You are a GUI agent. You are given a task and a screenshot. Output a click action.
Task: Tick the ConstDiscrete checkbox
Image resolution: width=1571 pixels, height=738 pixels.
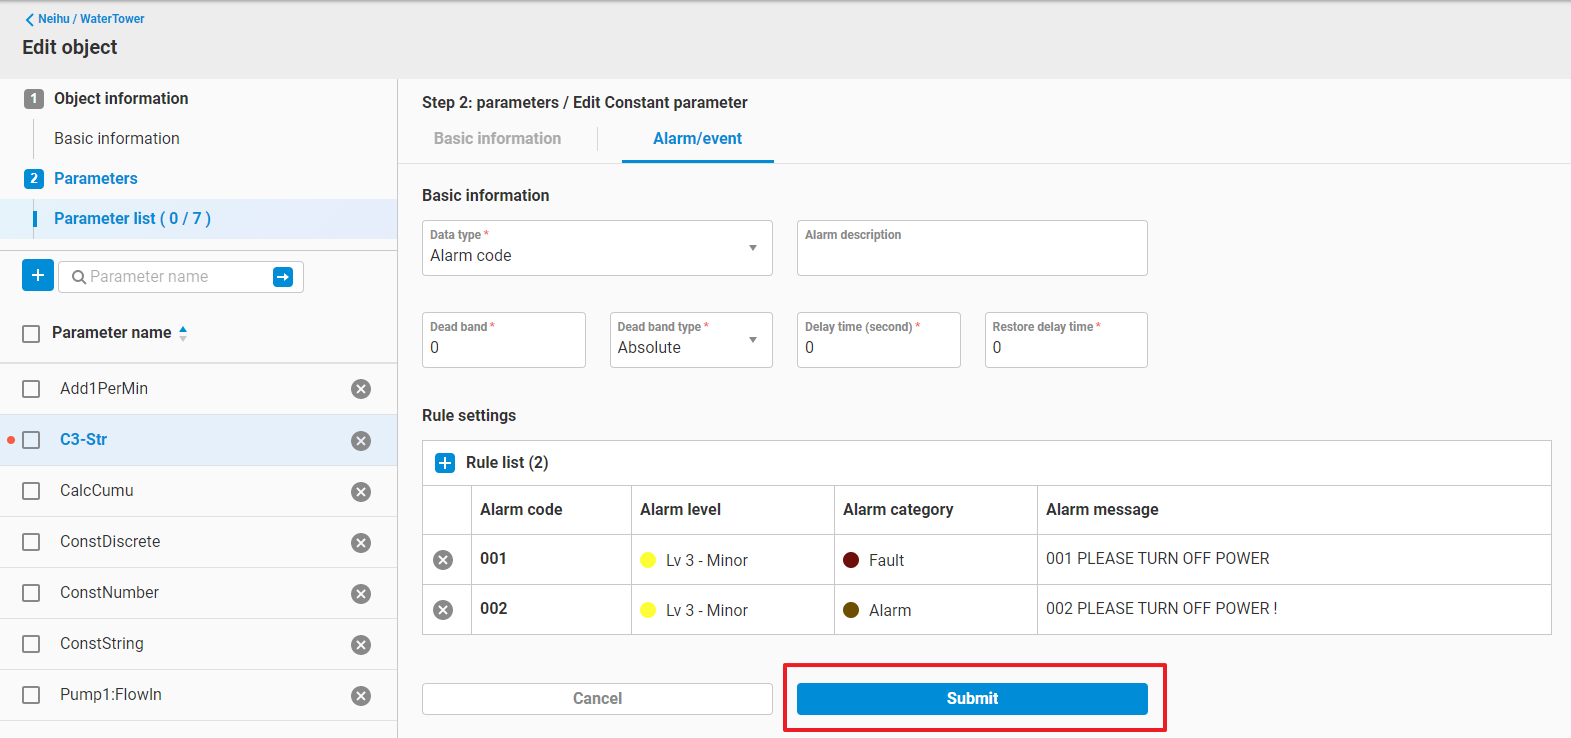31,542
